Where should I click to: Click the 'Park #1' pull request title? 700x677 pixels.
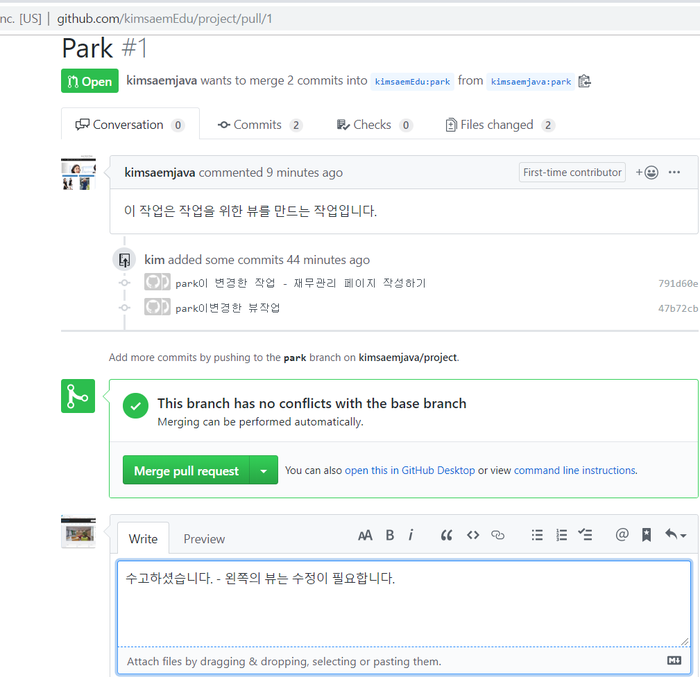point(104,48)
